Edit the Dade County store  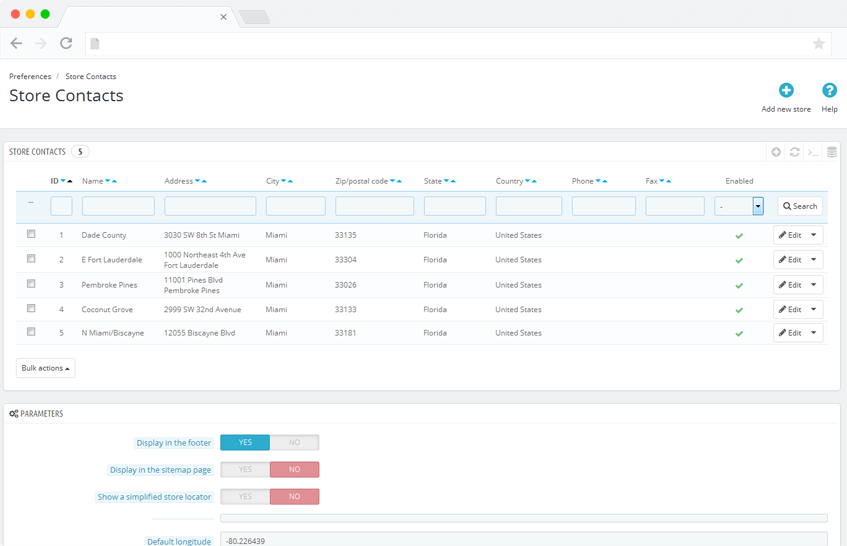[790, 235]
